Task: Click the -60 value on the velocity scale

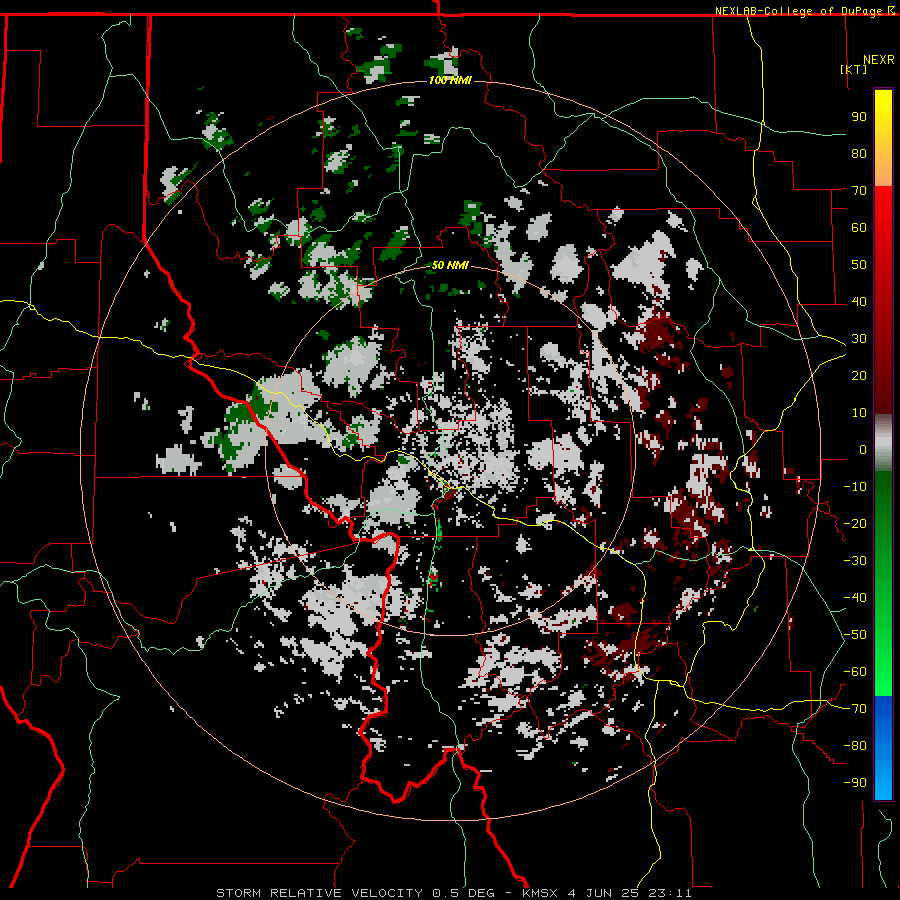Action: (x=855, y=672)
